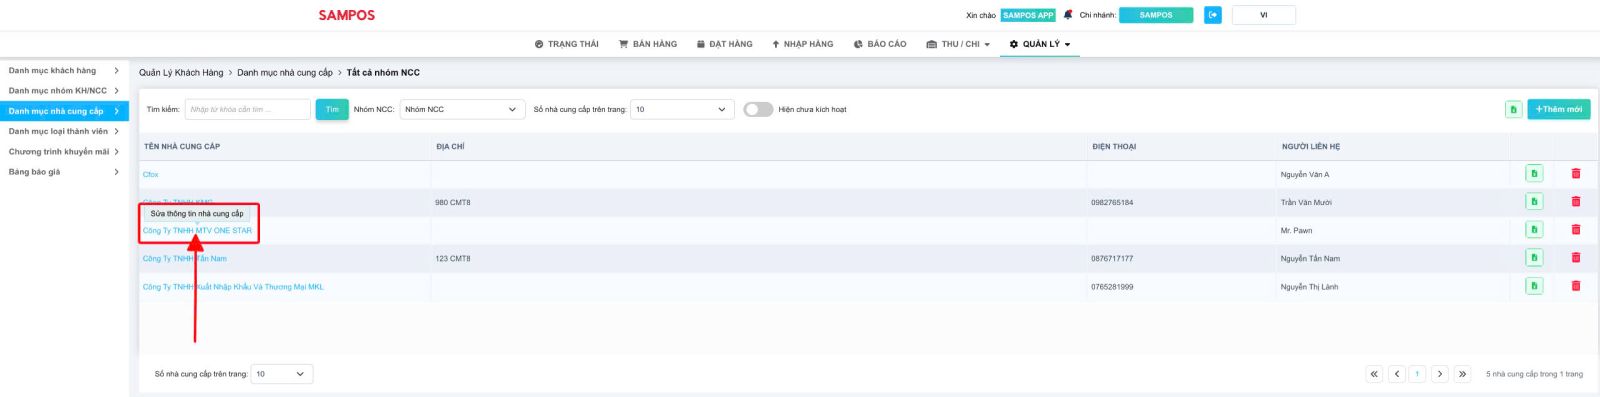The height and width of the screenshot is (397, 1600).
Task: Click the address cell 123 CMT8
Action: coord(453,259)
